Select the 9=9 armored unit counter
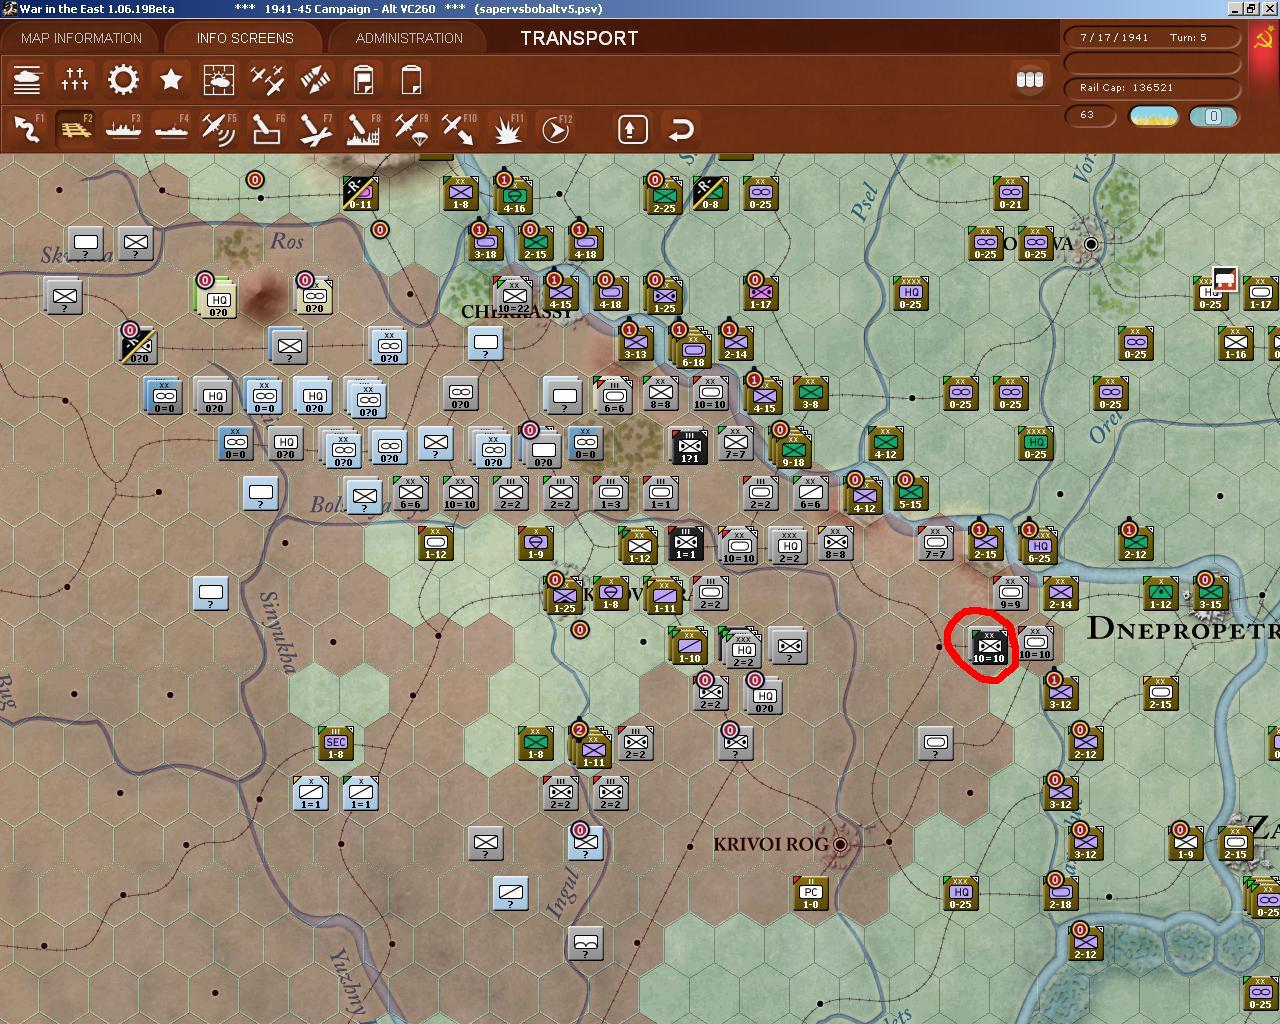Image resolution: width=1280 pixels, height=1024 pixels. [1010, 594]
